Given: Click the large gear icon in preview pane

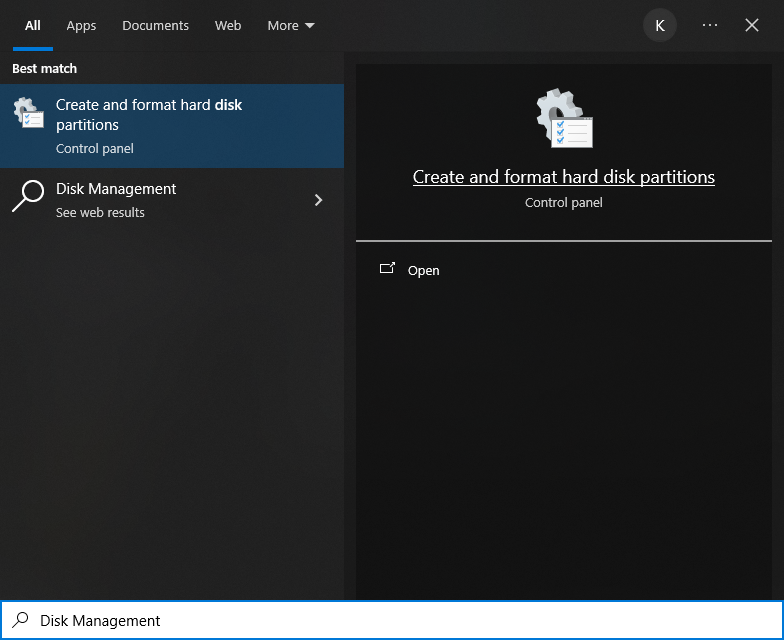Looking at the screenshot, I should point(564,118).
